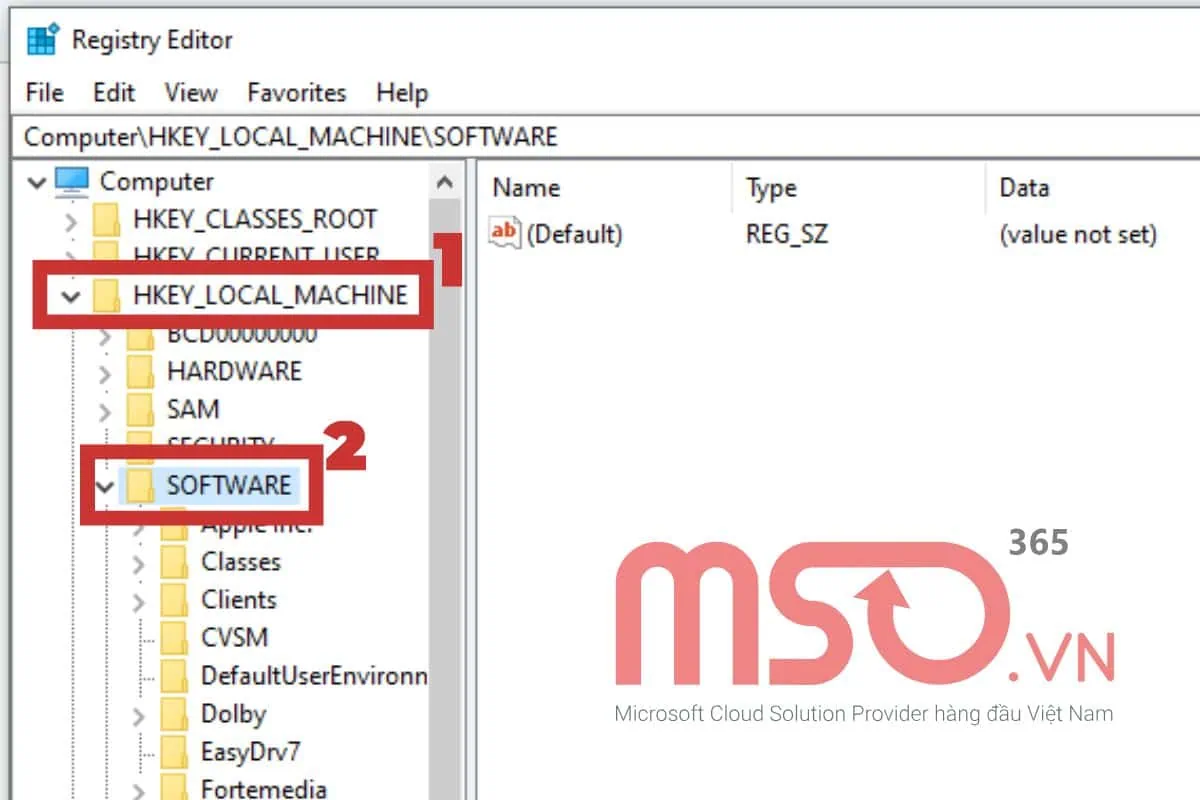Click the SAM folder icon

[140, 409]
